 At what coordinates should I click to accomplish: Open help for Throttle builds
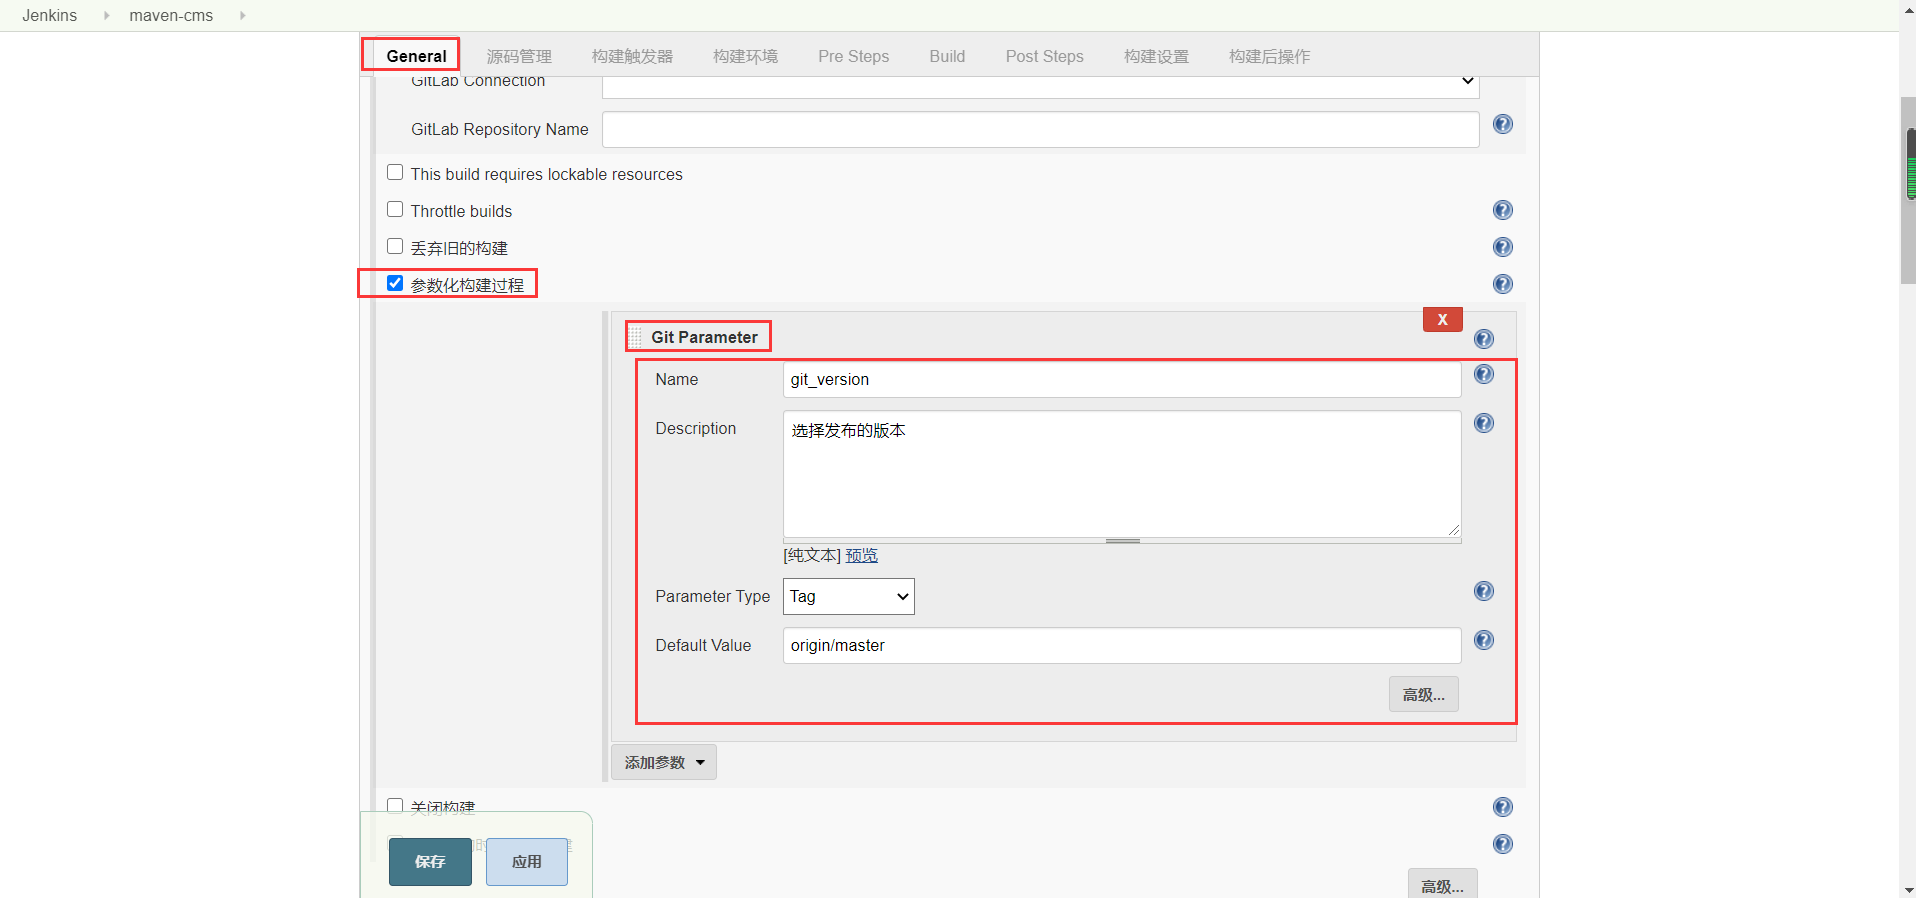tap(1502, 210)
